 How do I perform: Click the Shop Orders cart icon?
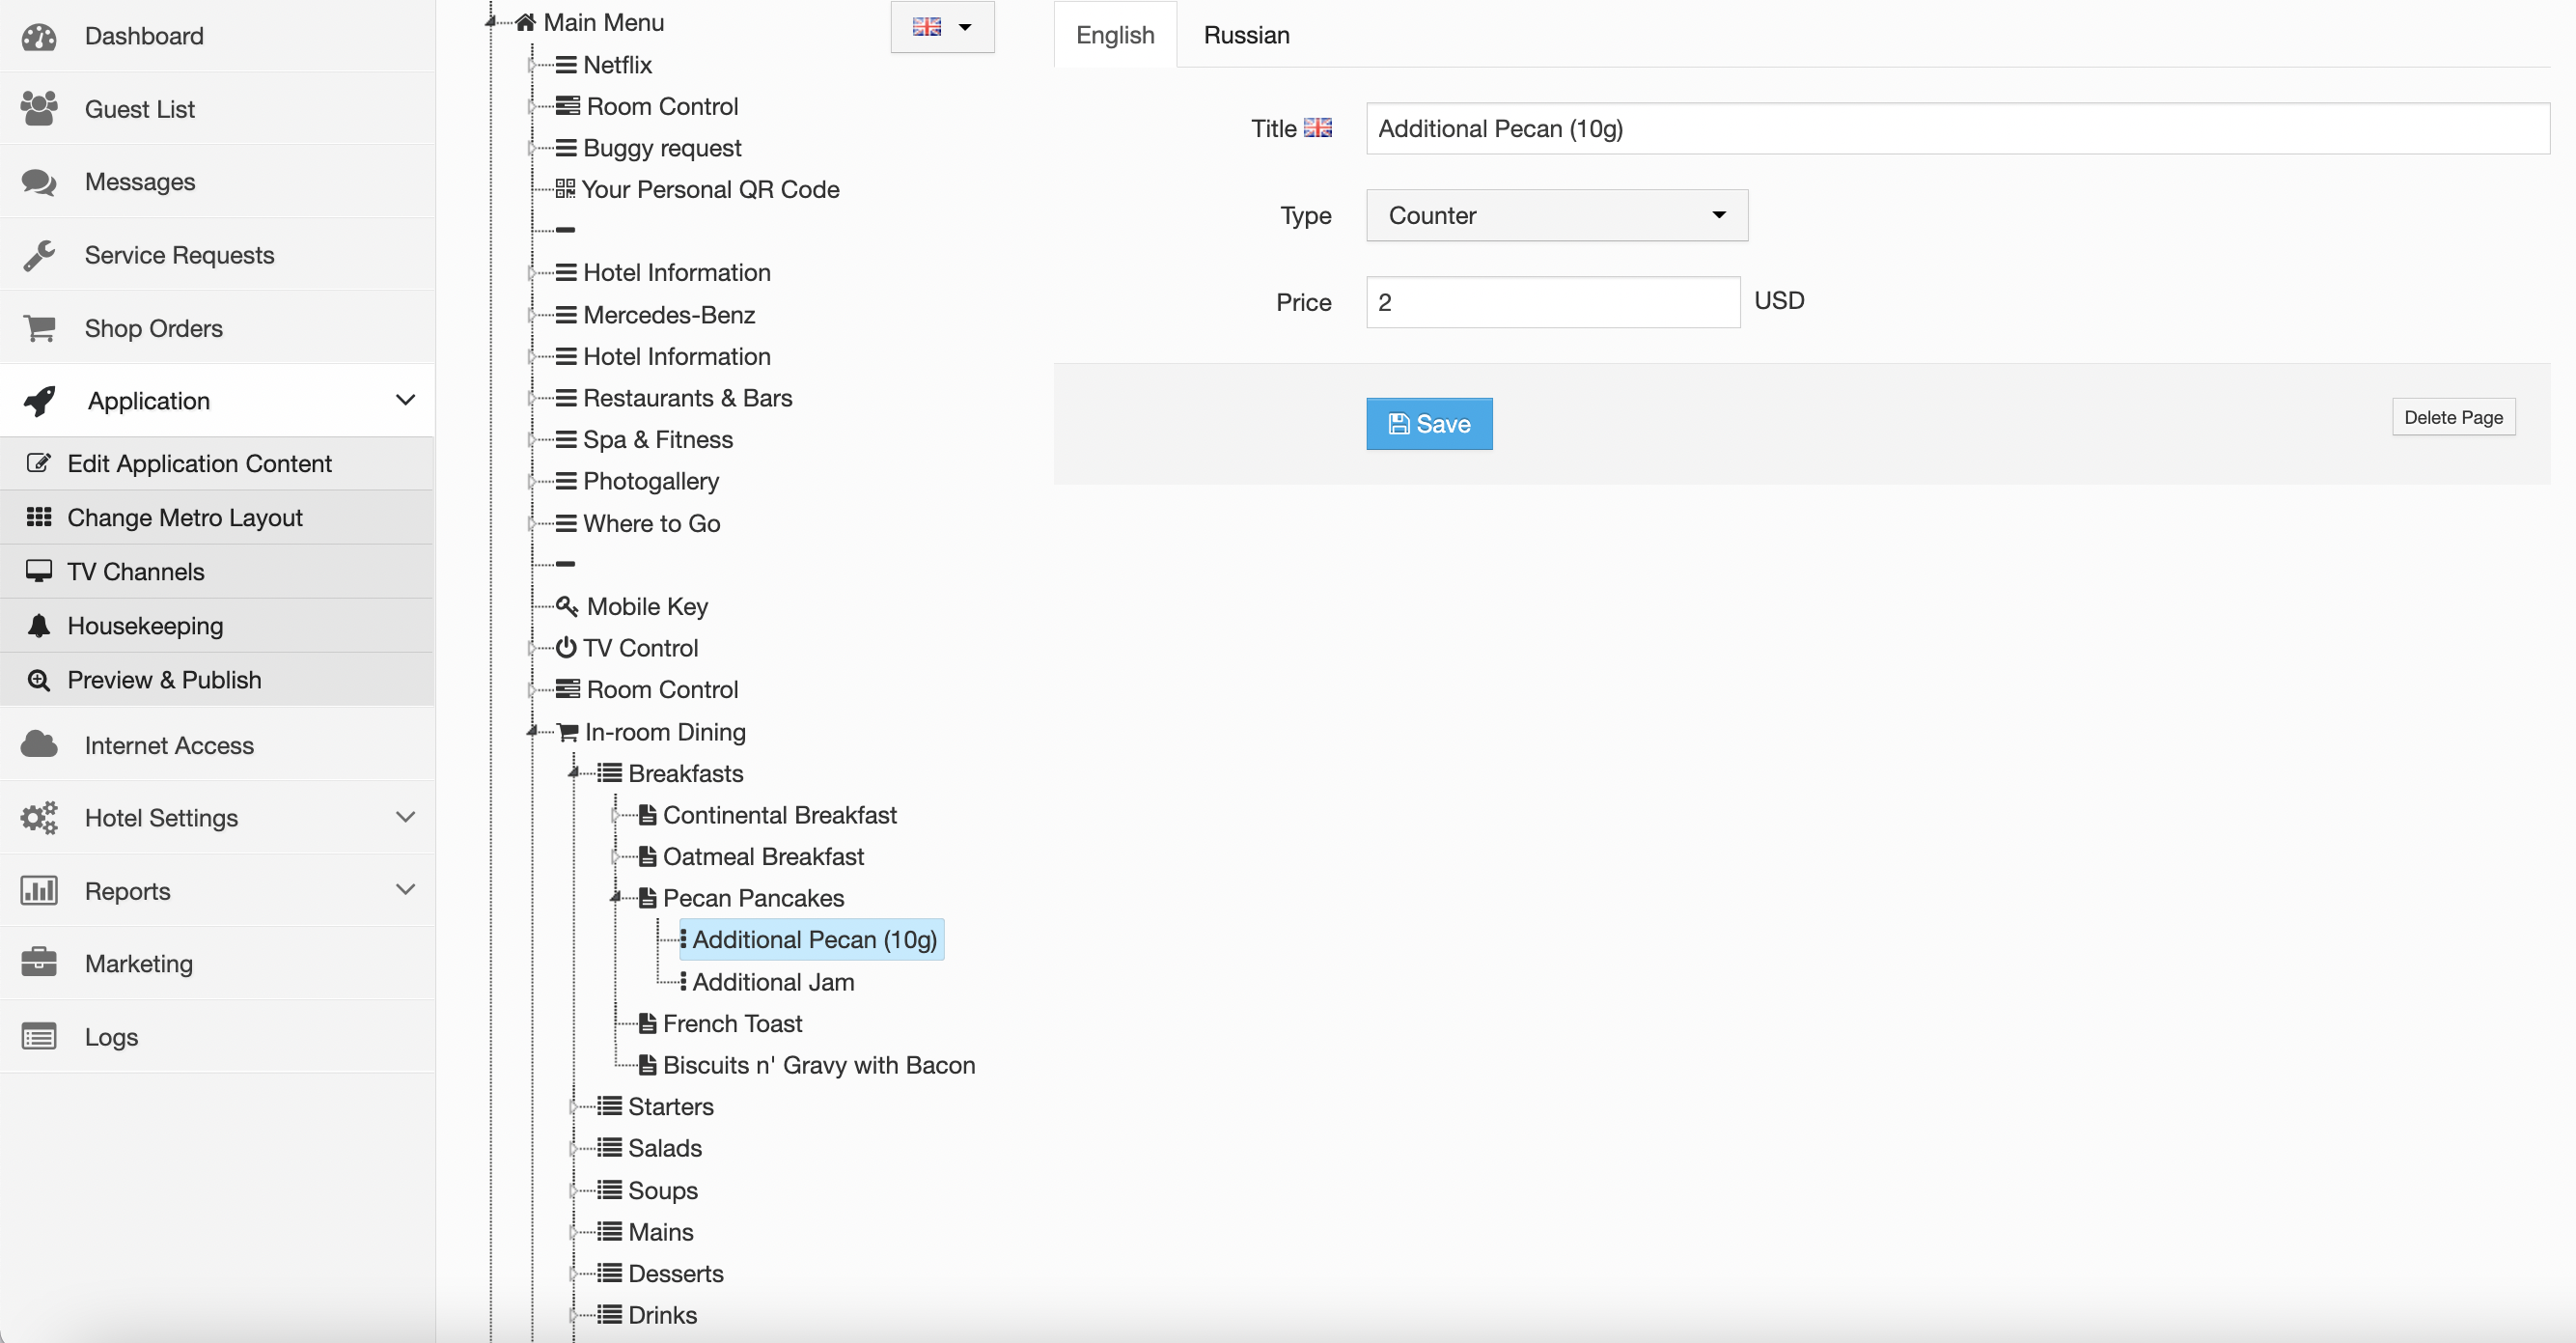(x=39, y=328)
